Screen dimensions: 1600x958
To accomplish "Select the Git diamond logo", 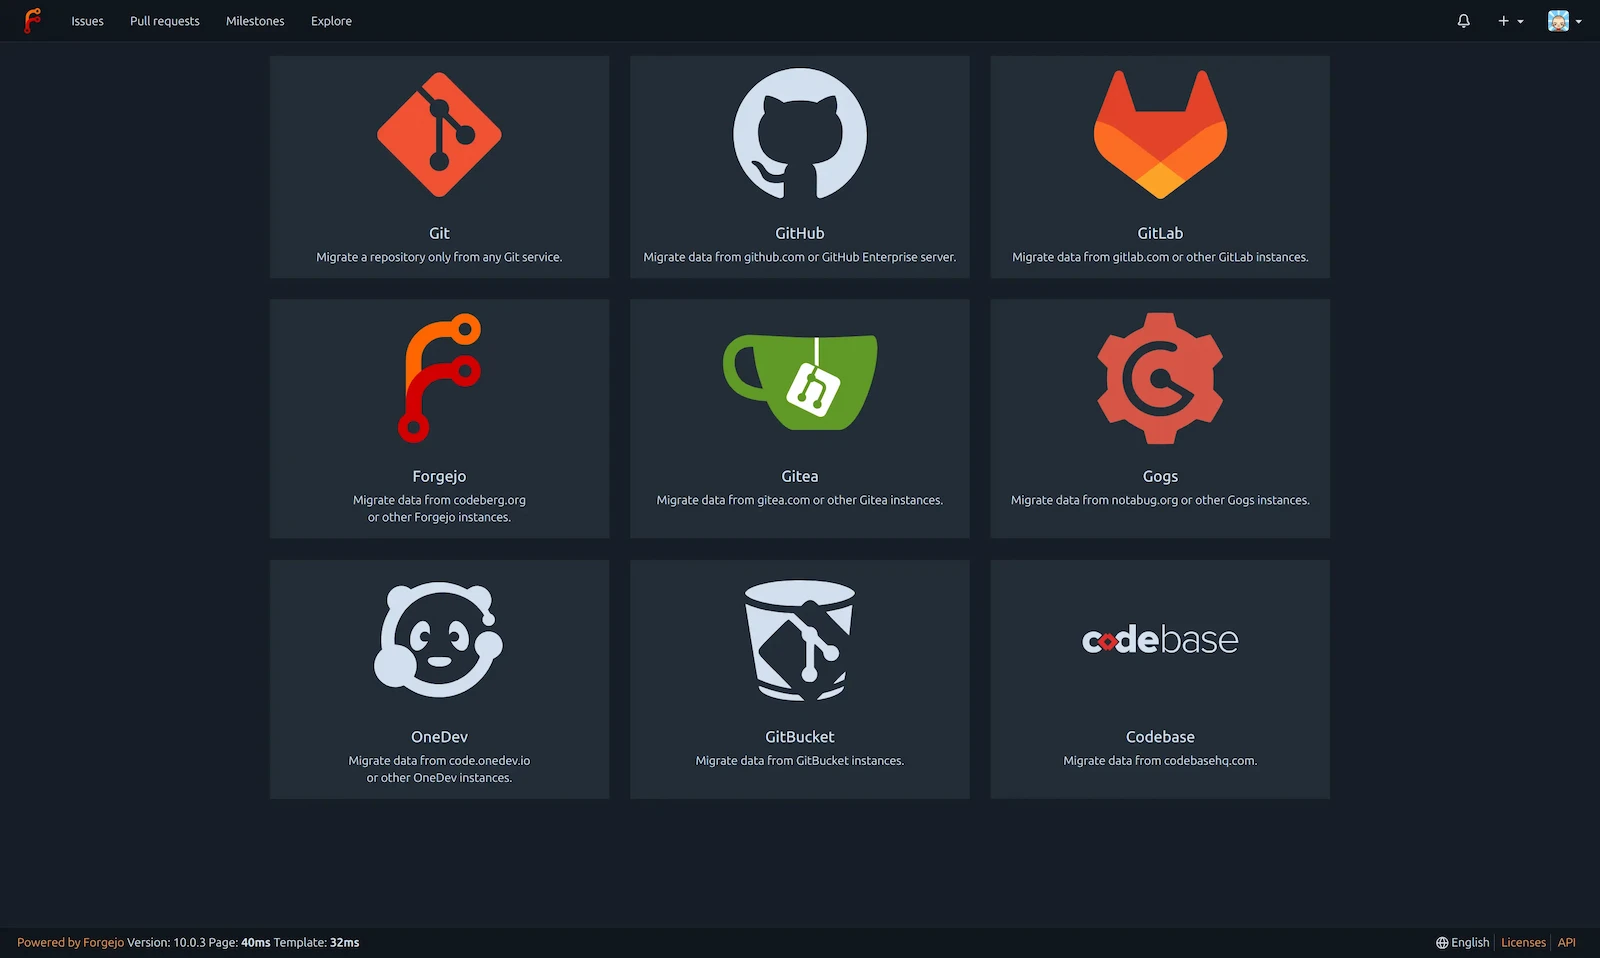I will pyautogui.click(x=439, y=135).
